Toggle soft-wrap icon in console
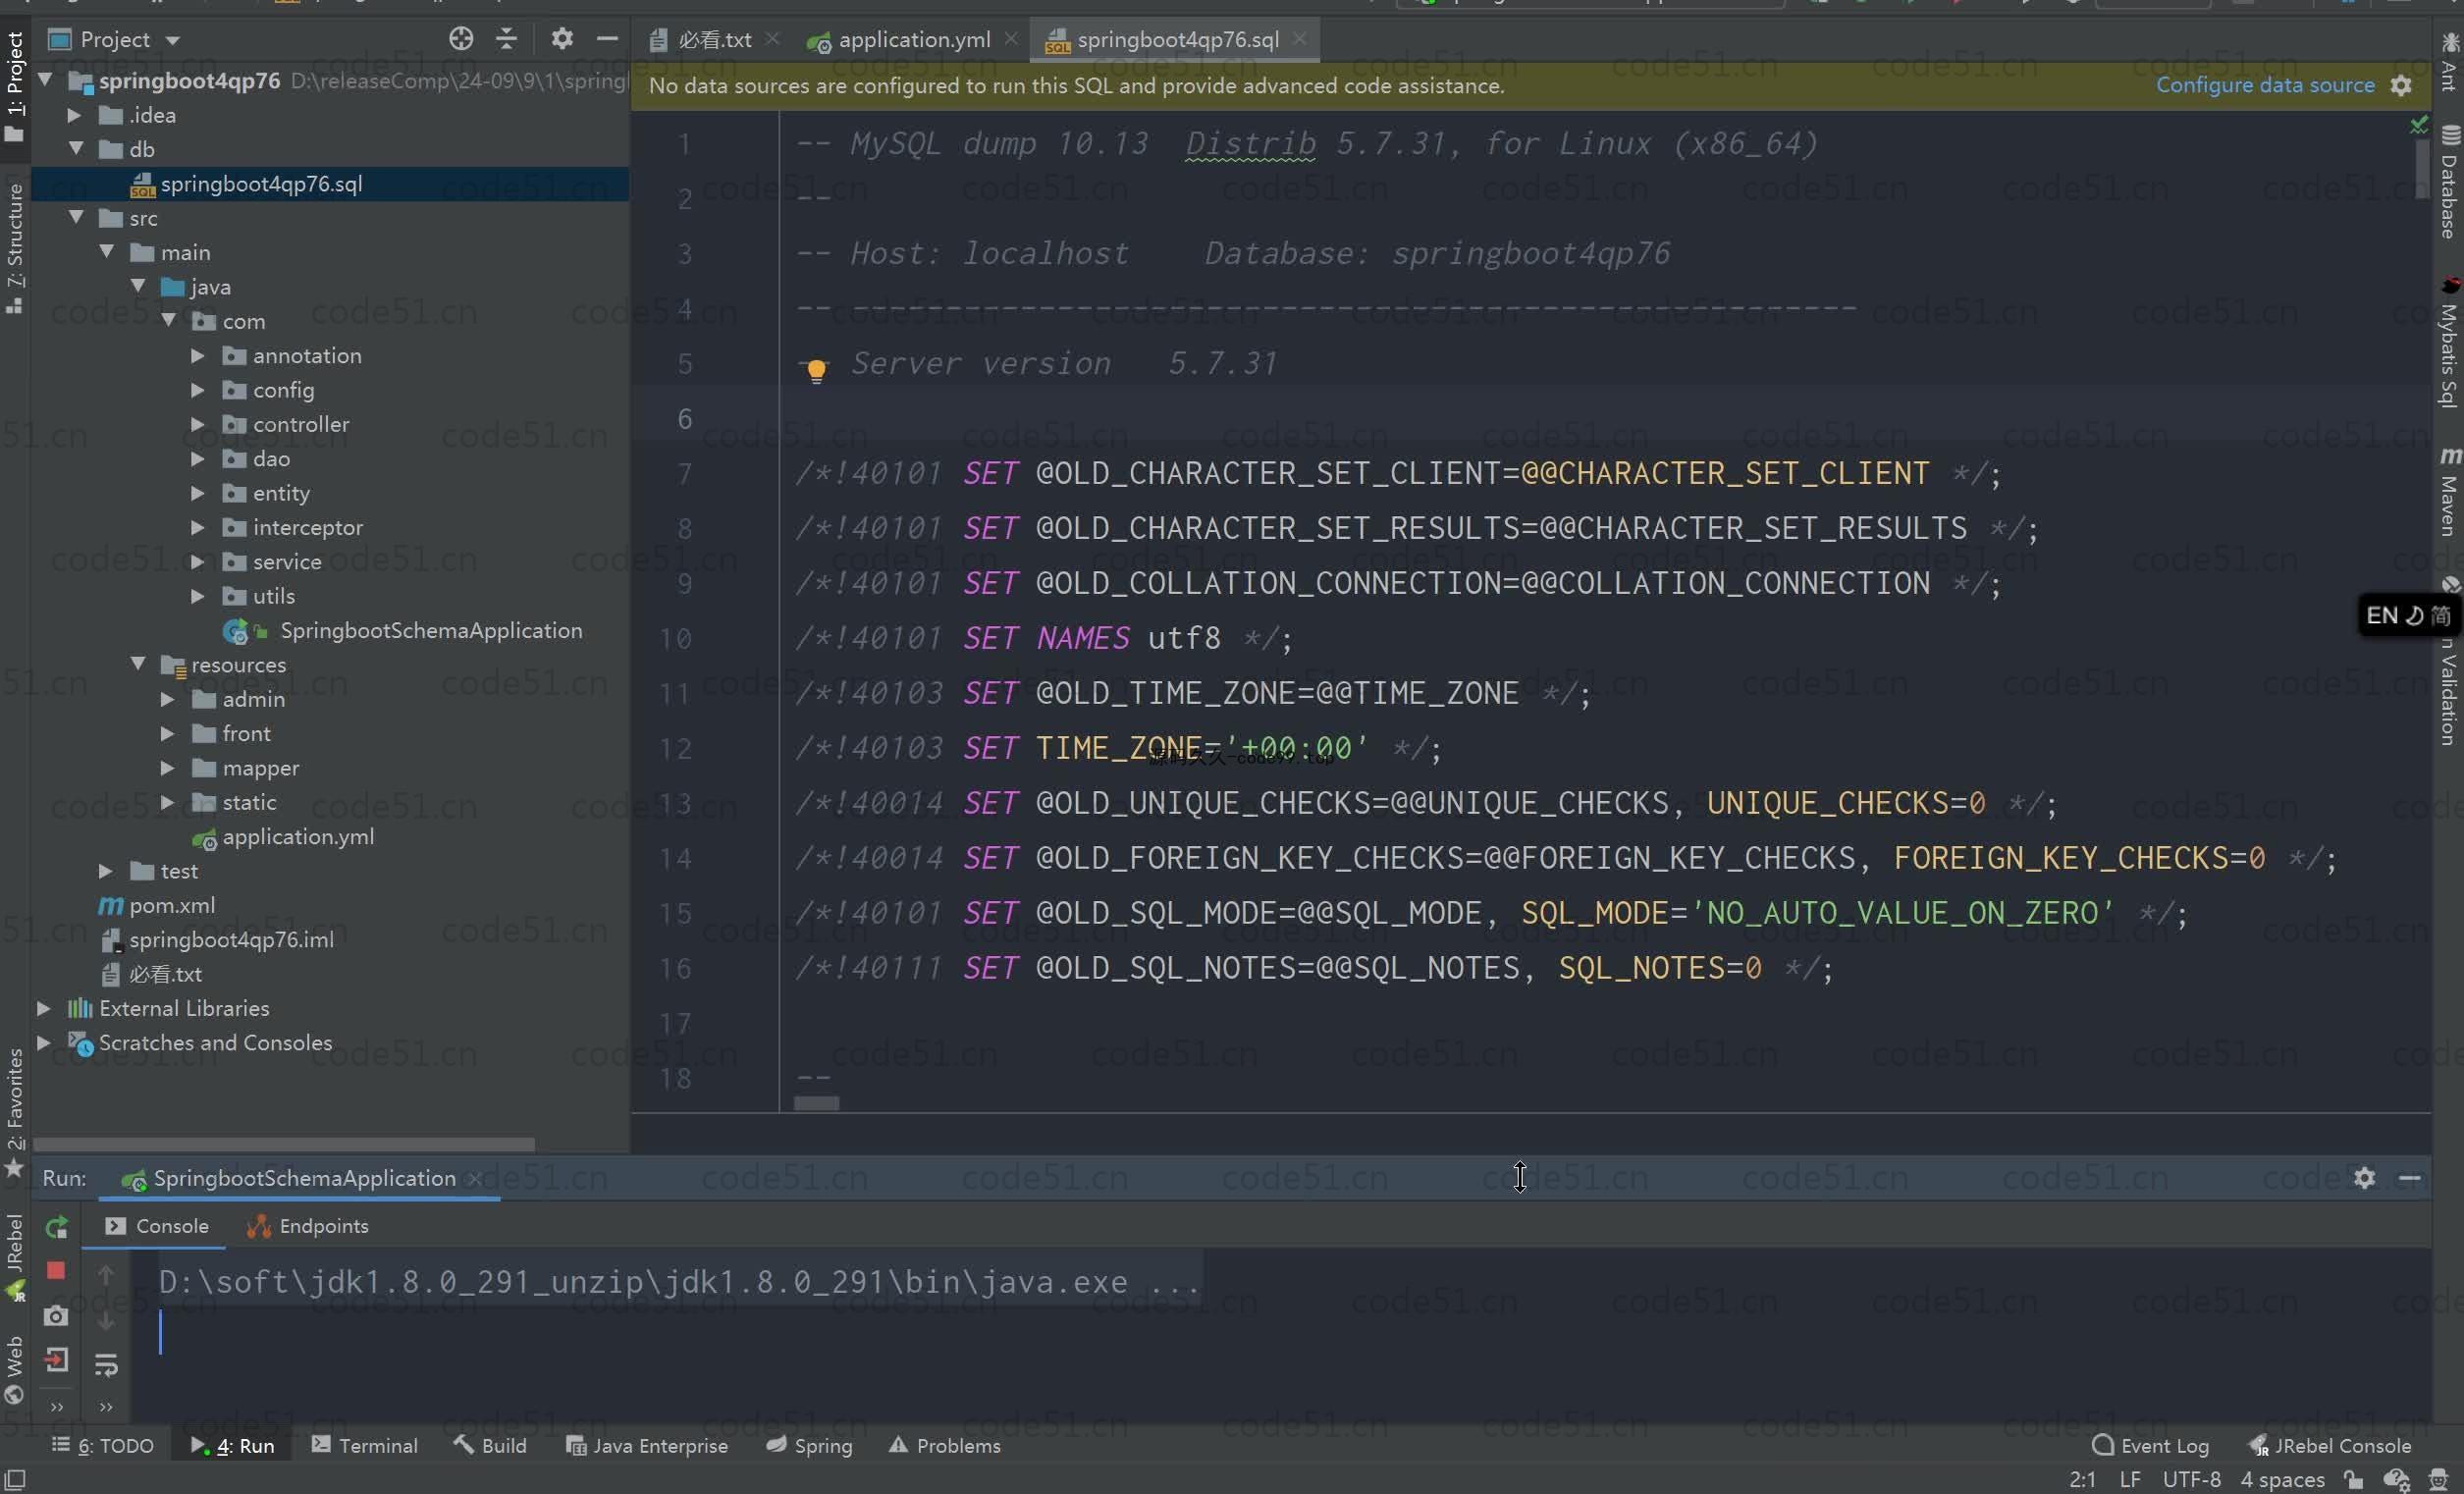2464x1494 pixels. (106, 1364)
